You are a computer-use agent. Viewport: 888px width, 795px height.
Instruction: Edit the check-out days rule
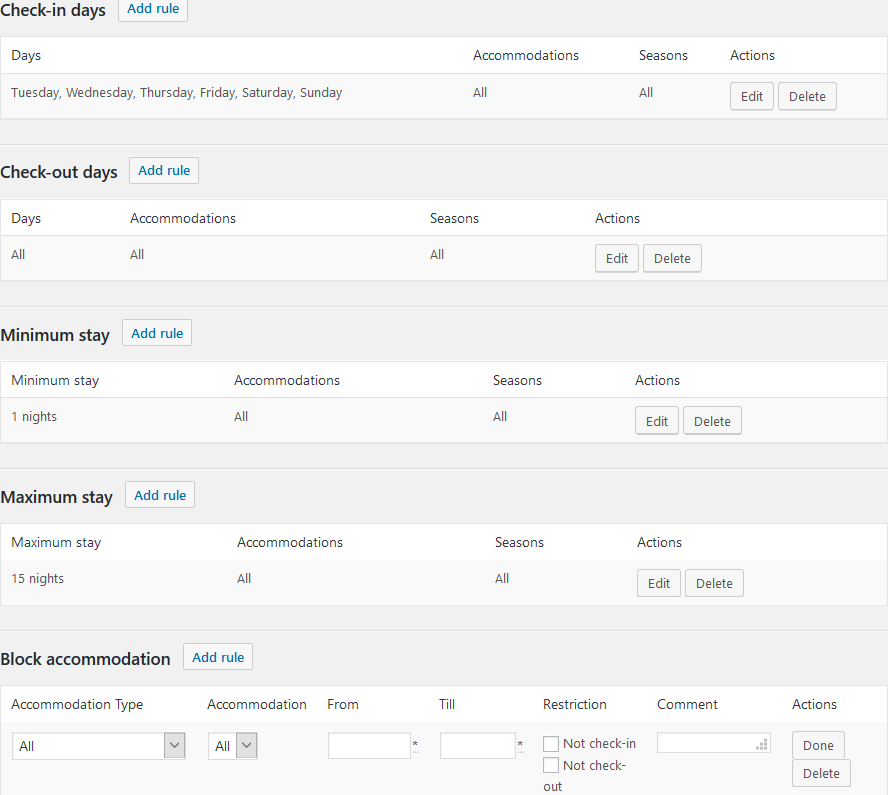[x=617, y=258]
